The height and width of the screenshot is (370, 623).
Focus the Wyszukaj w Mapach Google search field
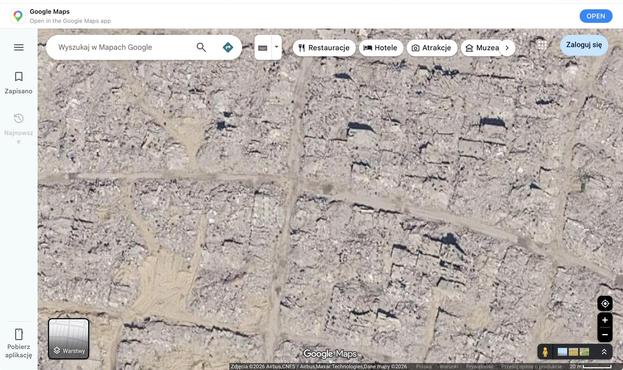coord(125,47)
